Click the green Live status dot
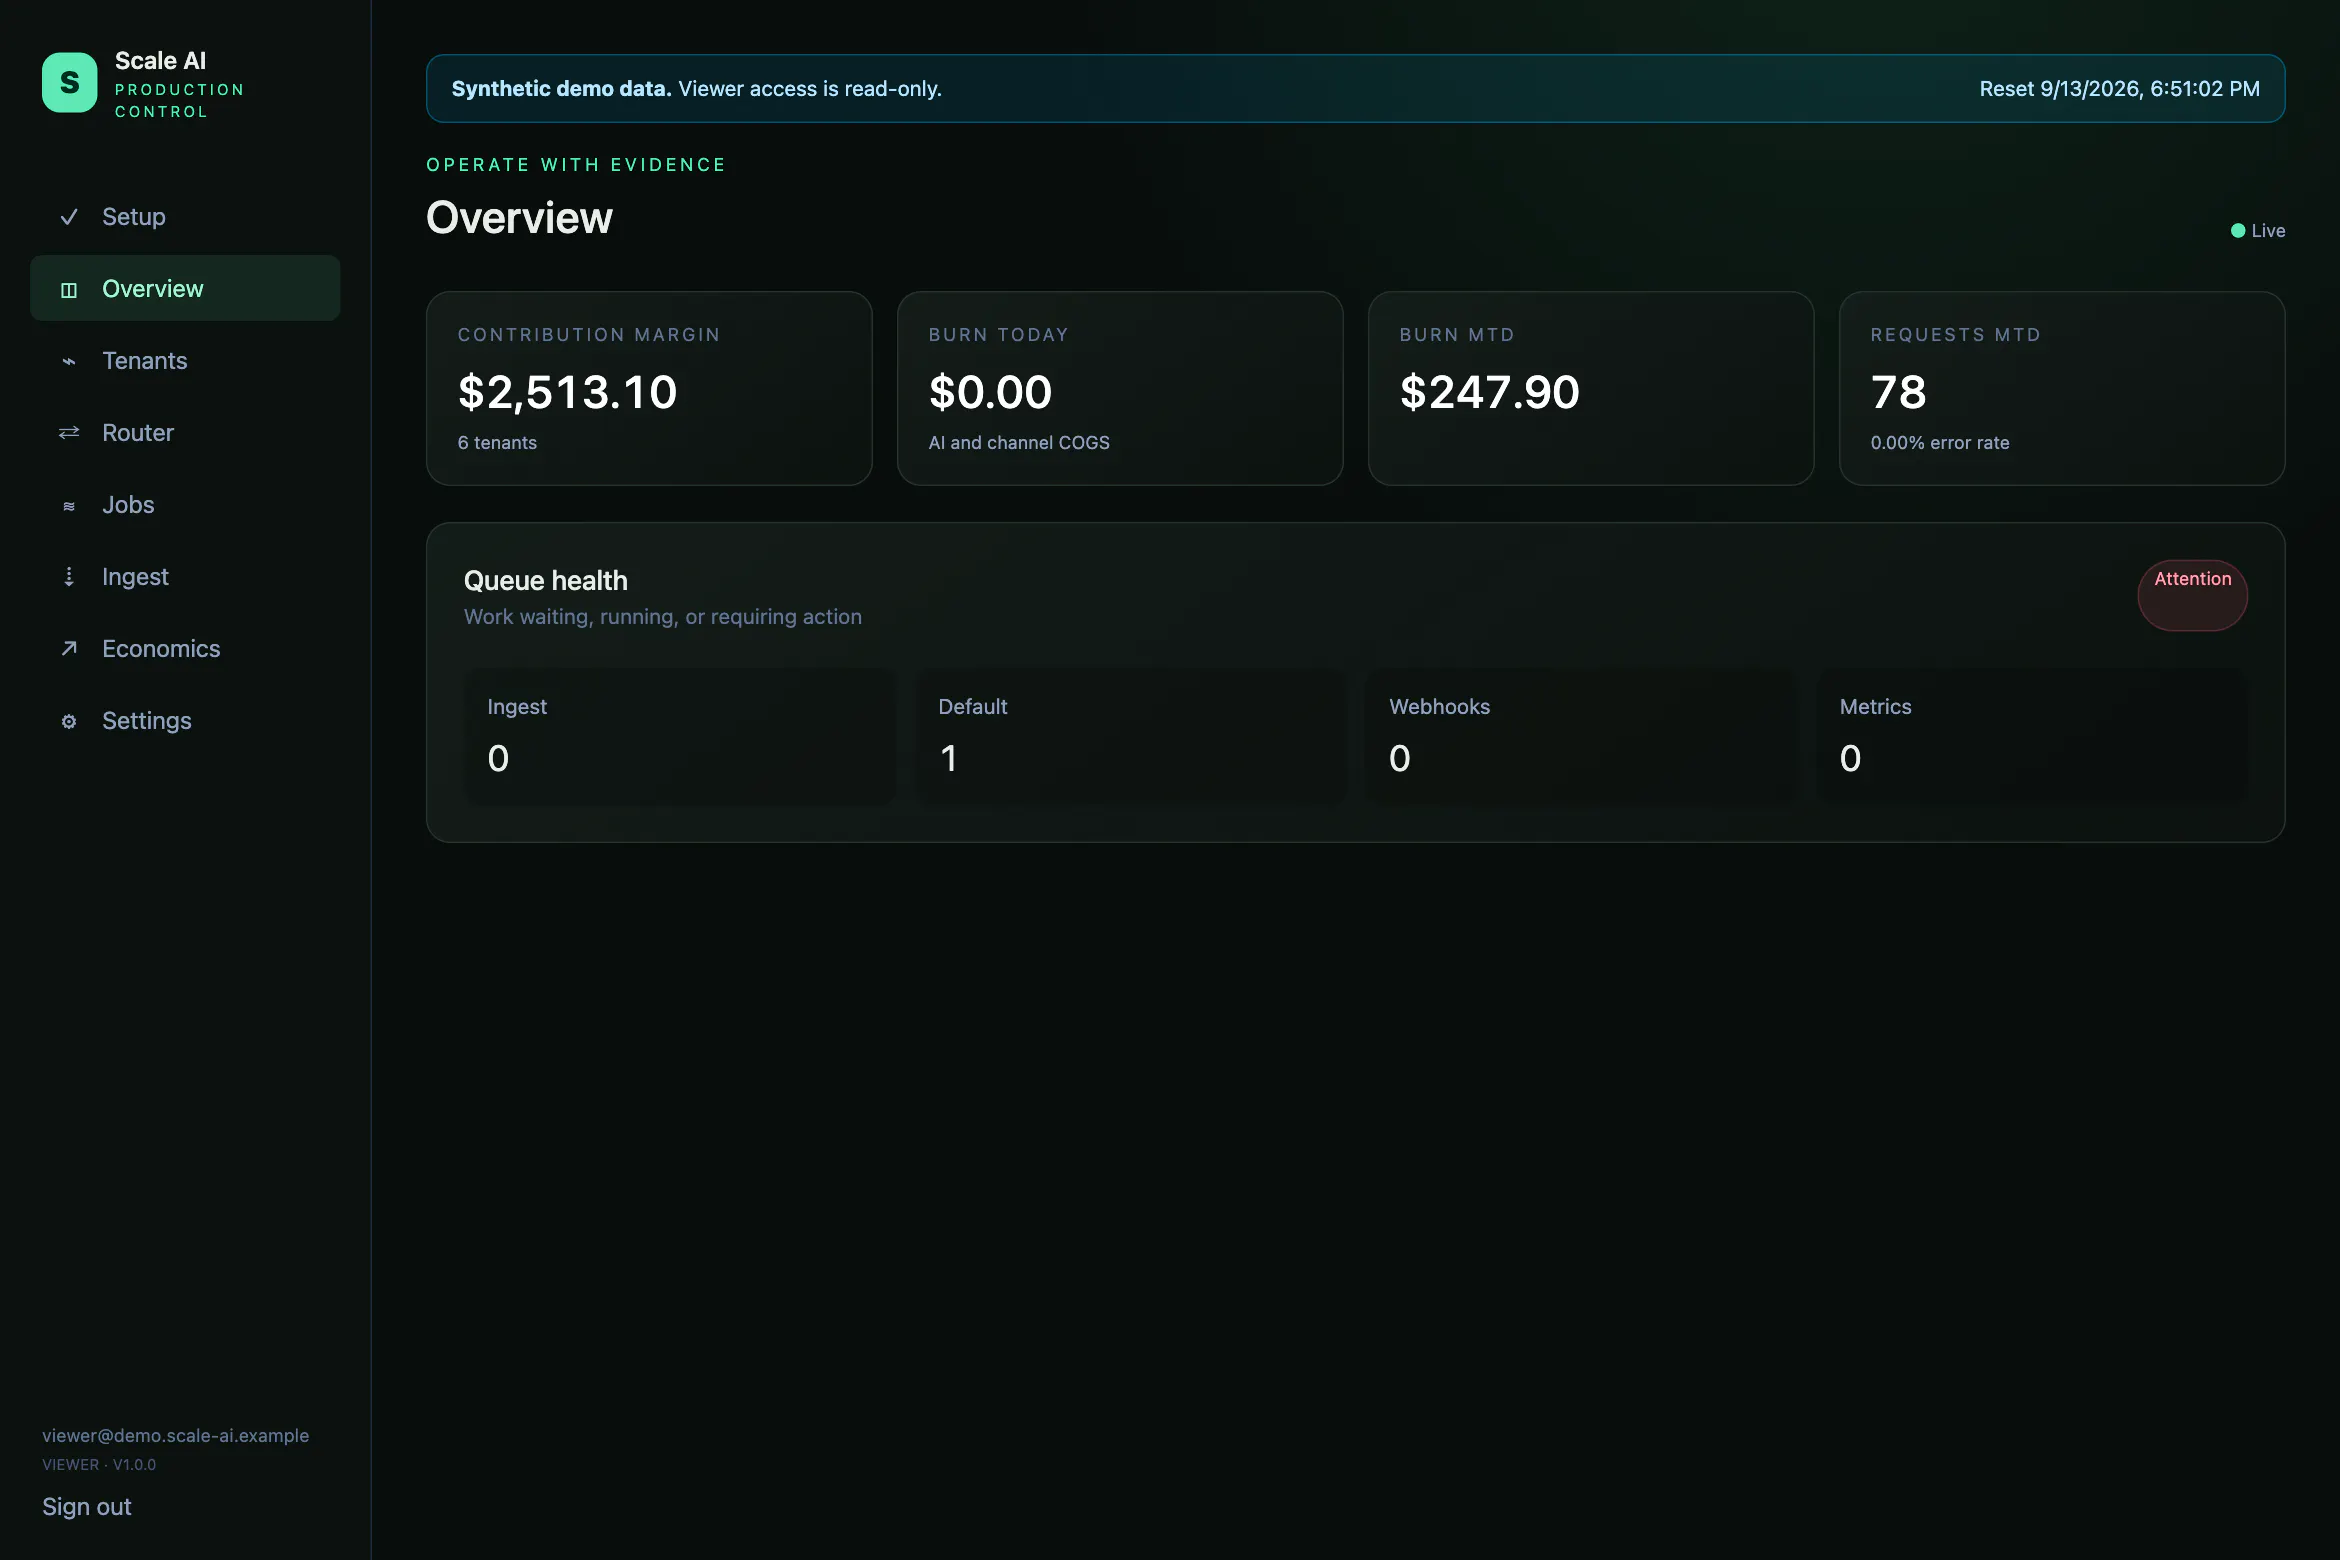 [x=2238, y=231]
